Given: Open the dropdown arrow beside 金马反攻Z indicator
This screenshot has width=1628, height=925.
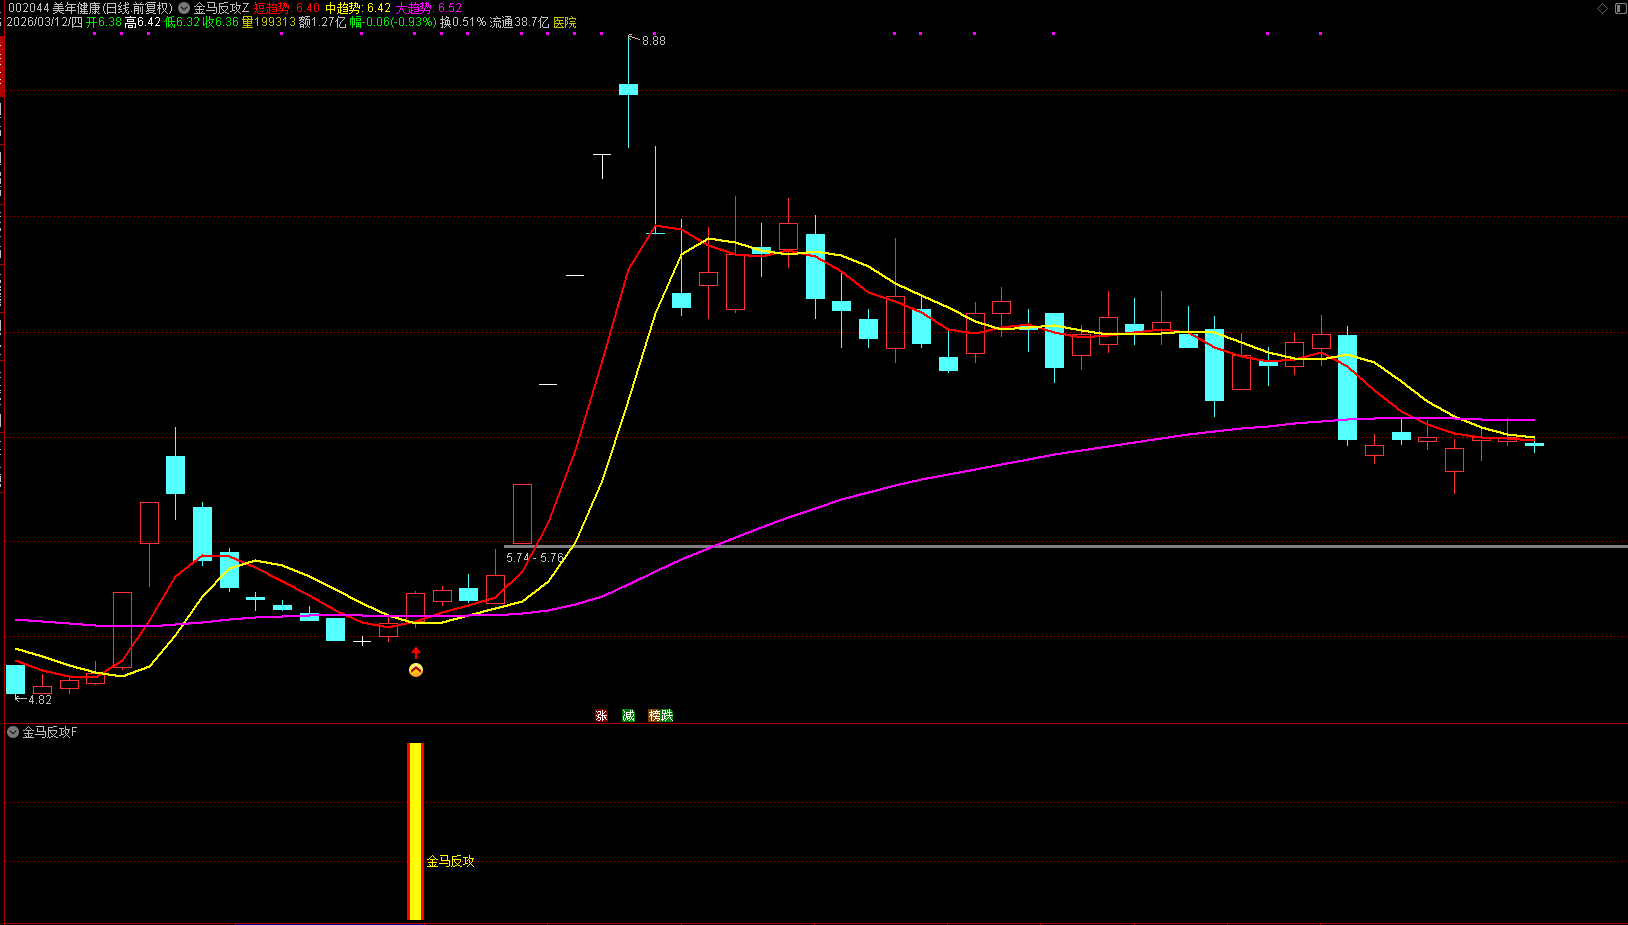Looking at the screenshot, I should [x=184, y=8].
